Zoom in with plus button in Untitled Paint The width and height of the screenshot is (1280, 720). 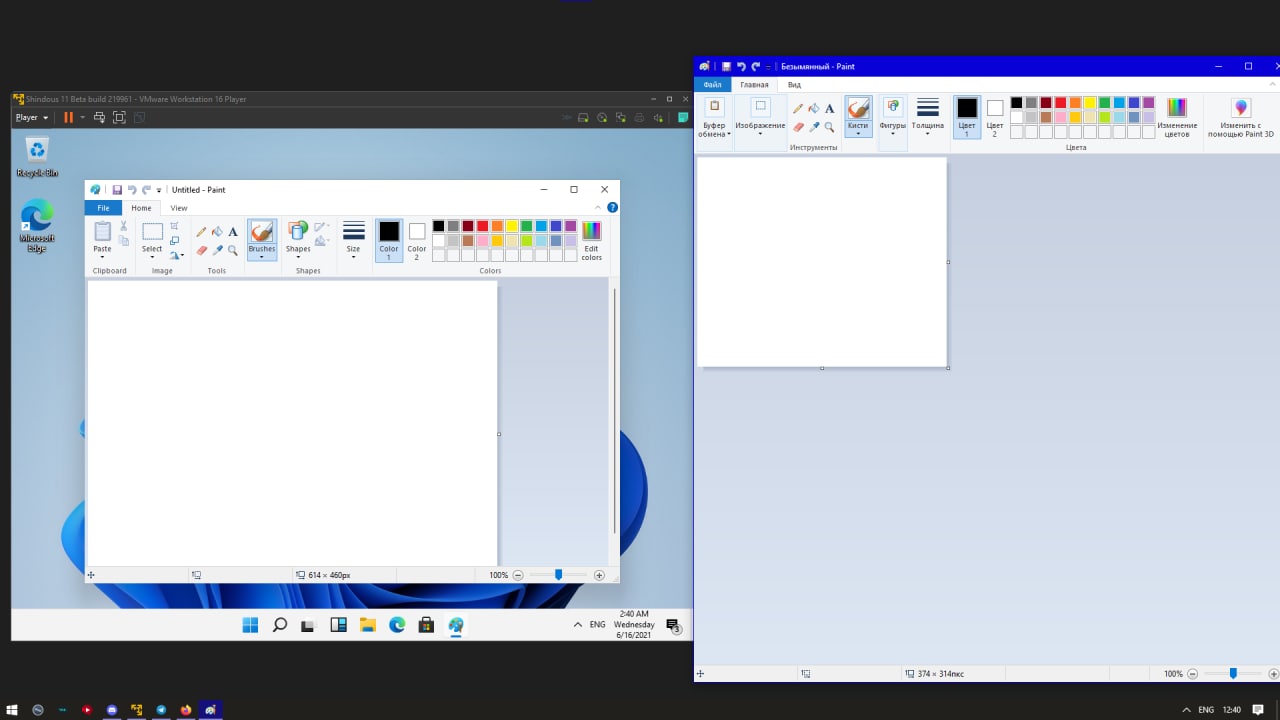(599, 575)
